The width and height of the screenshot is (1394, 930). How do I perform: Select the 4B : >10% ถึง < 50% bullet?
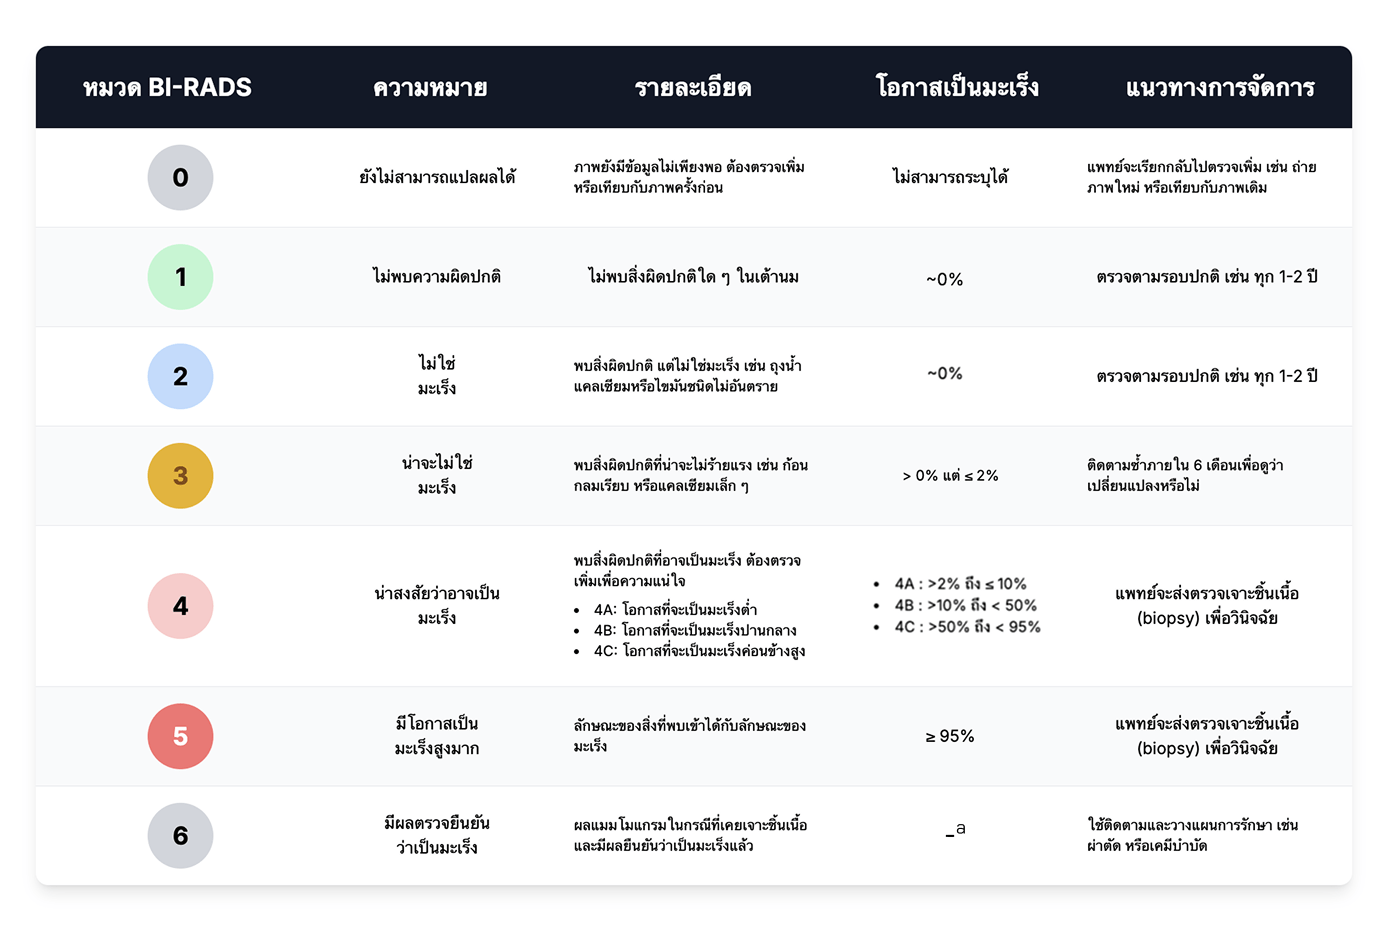pos(965,605)
